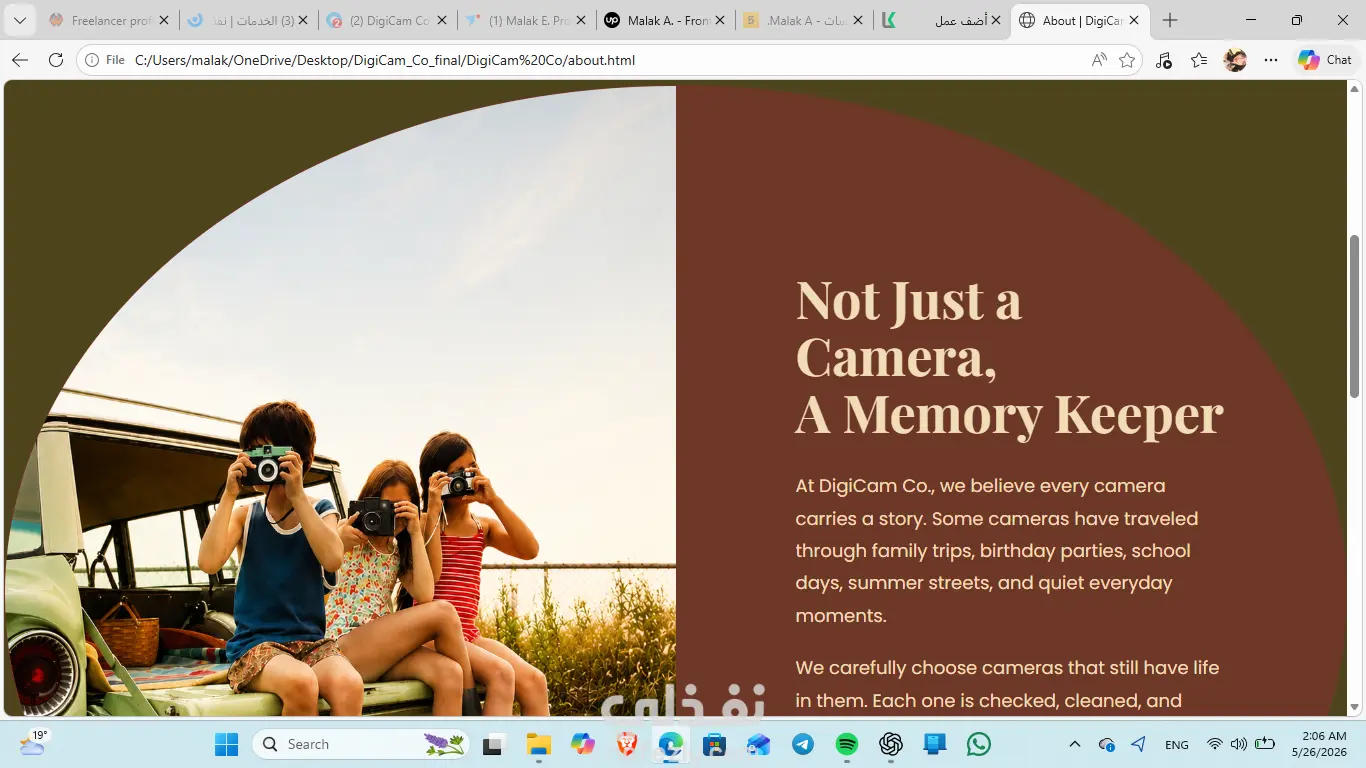Open Microsoft Store from the taskbar
This screenshot has height=768, width=1366.
[x=715, y=744]
